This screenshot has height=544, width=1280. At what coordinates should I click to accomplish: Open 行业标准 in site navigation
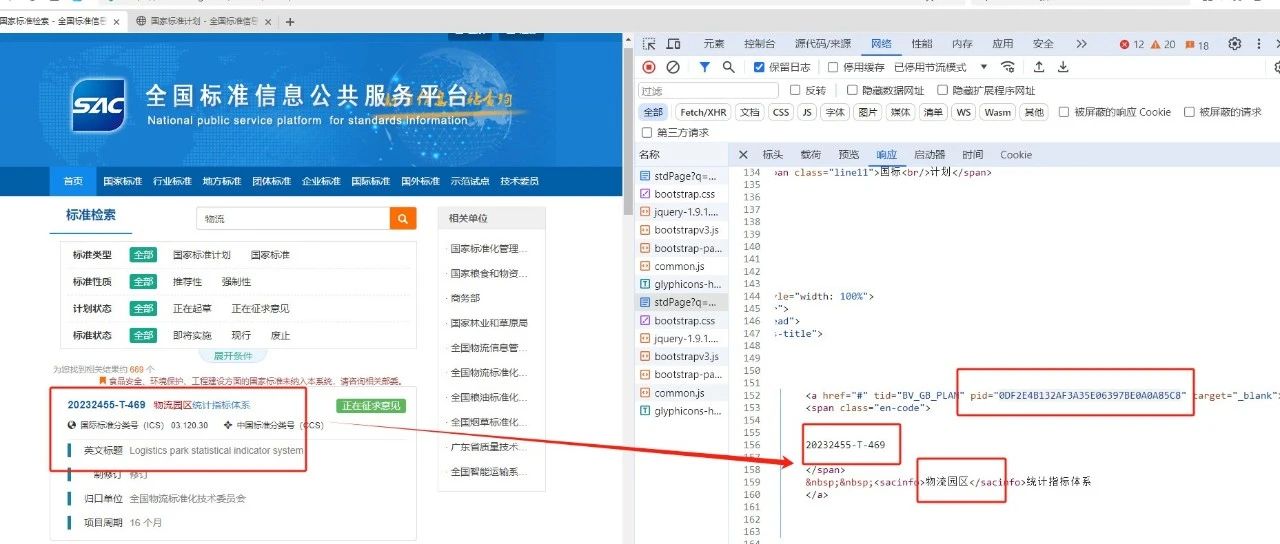tap(172, 181)
